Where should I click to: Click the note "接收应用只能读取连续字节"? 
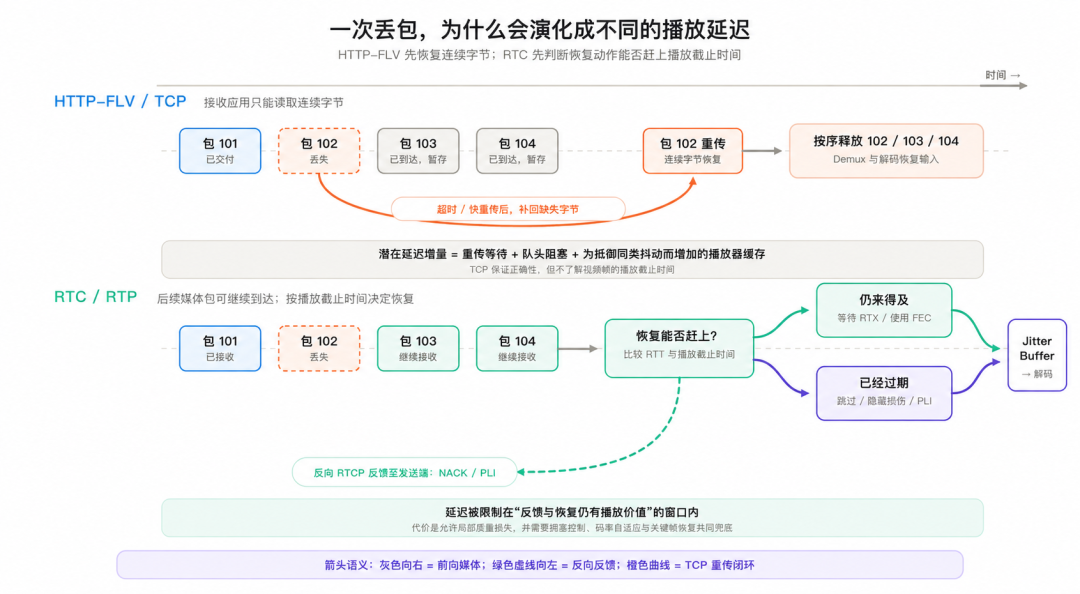point(273,103)
